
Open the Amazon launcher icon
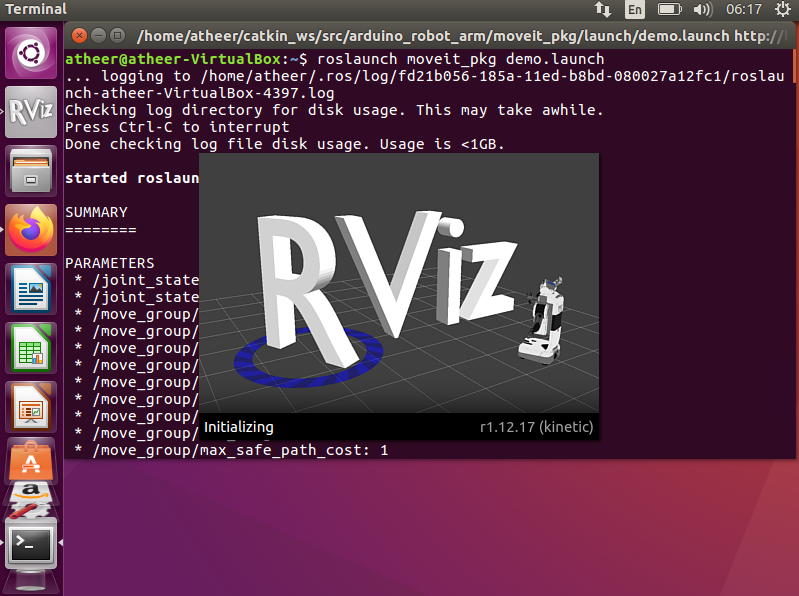pos(31,491)
